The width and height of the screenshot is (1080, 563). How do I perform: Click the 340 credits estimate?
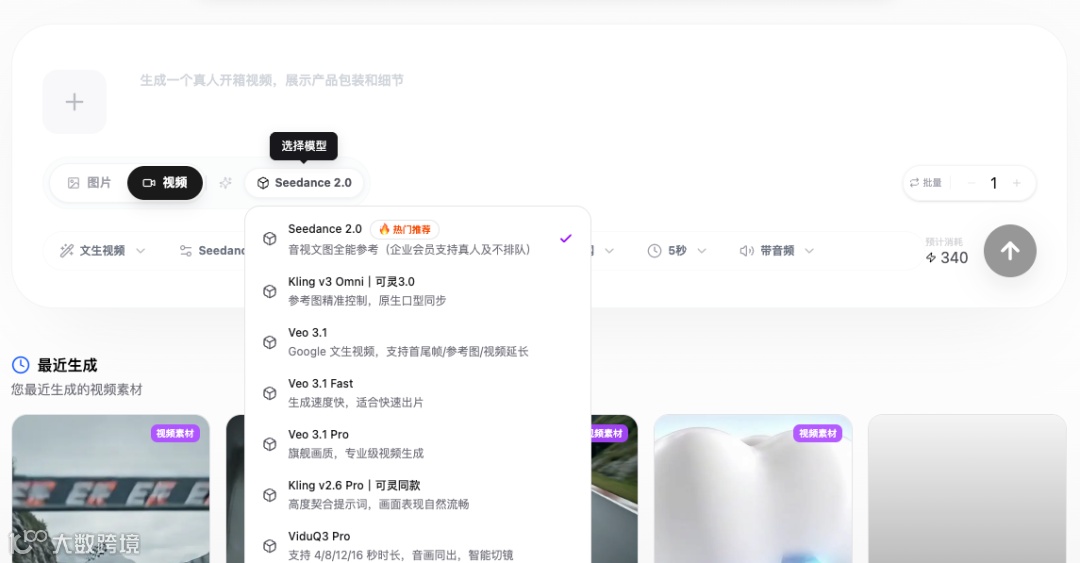click(x=947, y=258)
